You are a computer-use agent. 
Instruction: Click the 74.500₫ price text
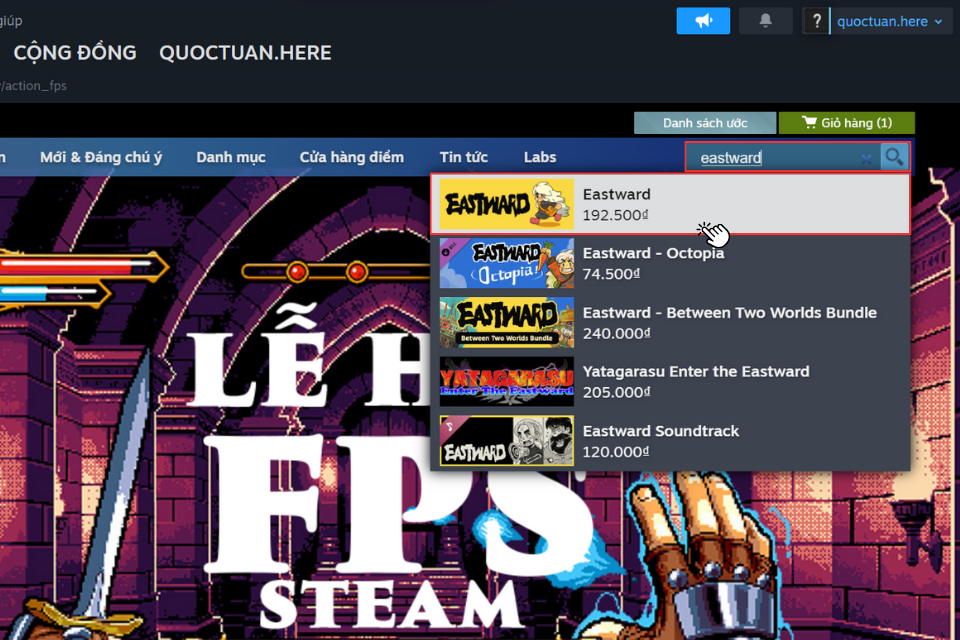[611, 274]
